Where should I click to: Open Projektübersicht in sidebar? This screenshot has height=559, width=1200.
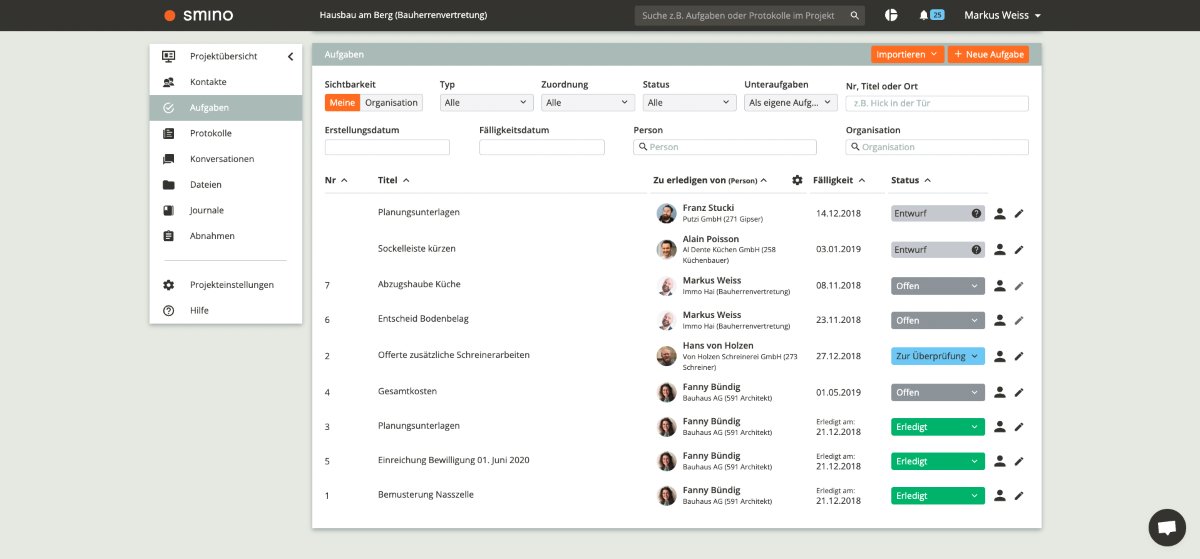[223, 56]
